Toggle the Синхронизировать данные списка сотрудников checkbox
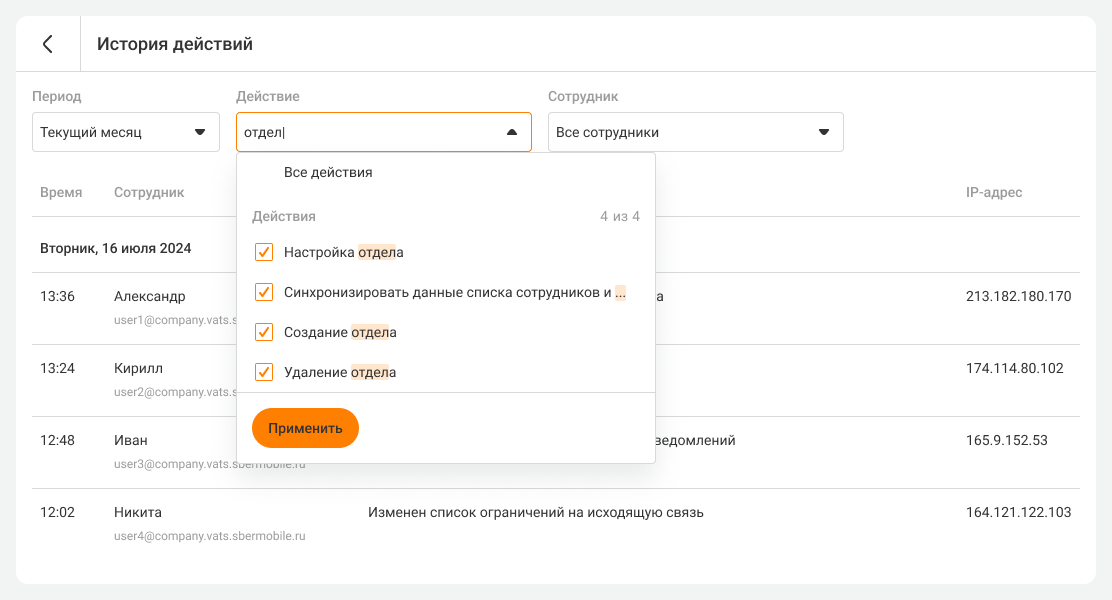Screen dimensions: 1112x600 (x=264, y=292)
